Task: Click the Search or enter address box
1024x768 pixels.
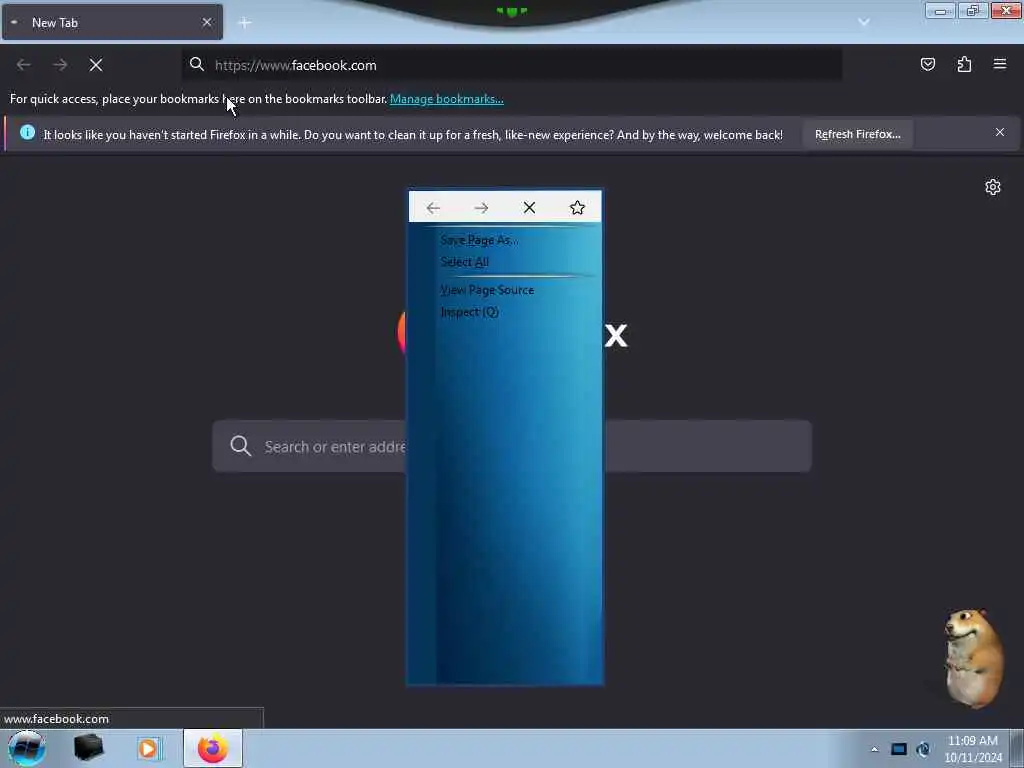Action: point(512,446)
